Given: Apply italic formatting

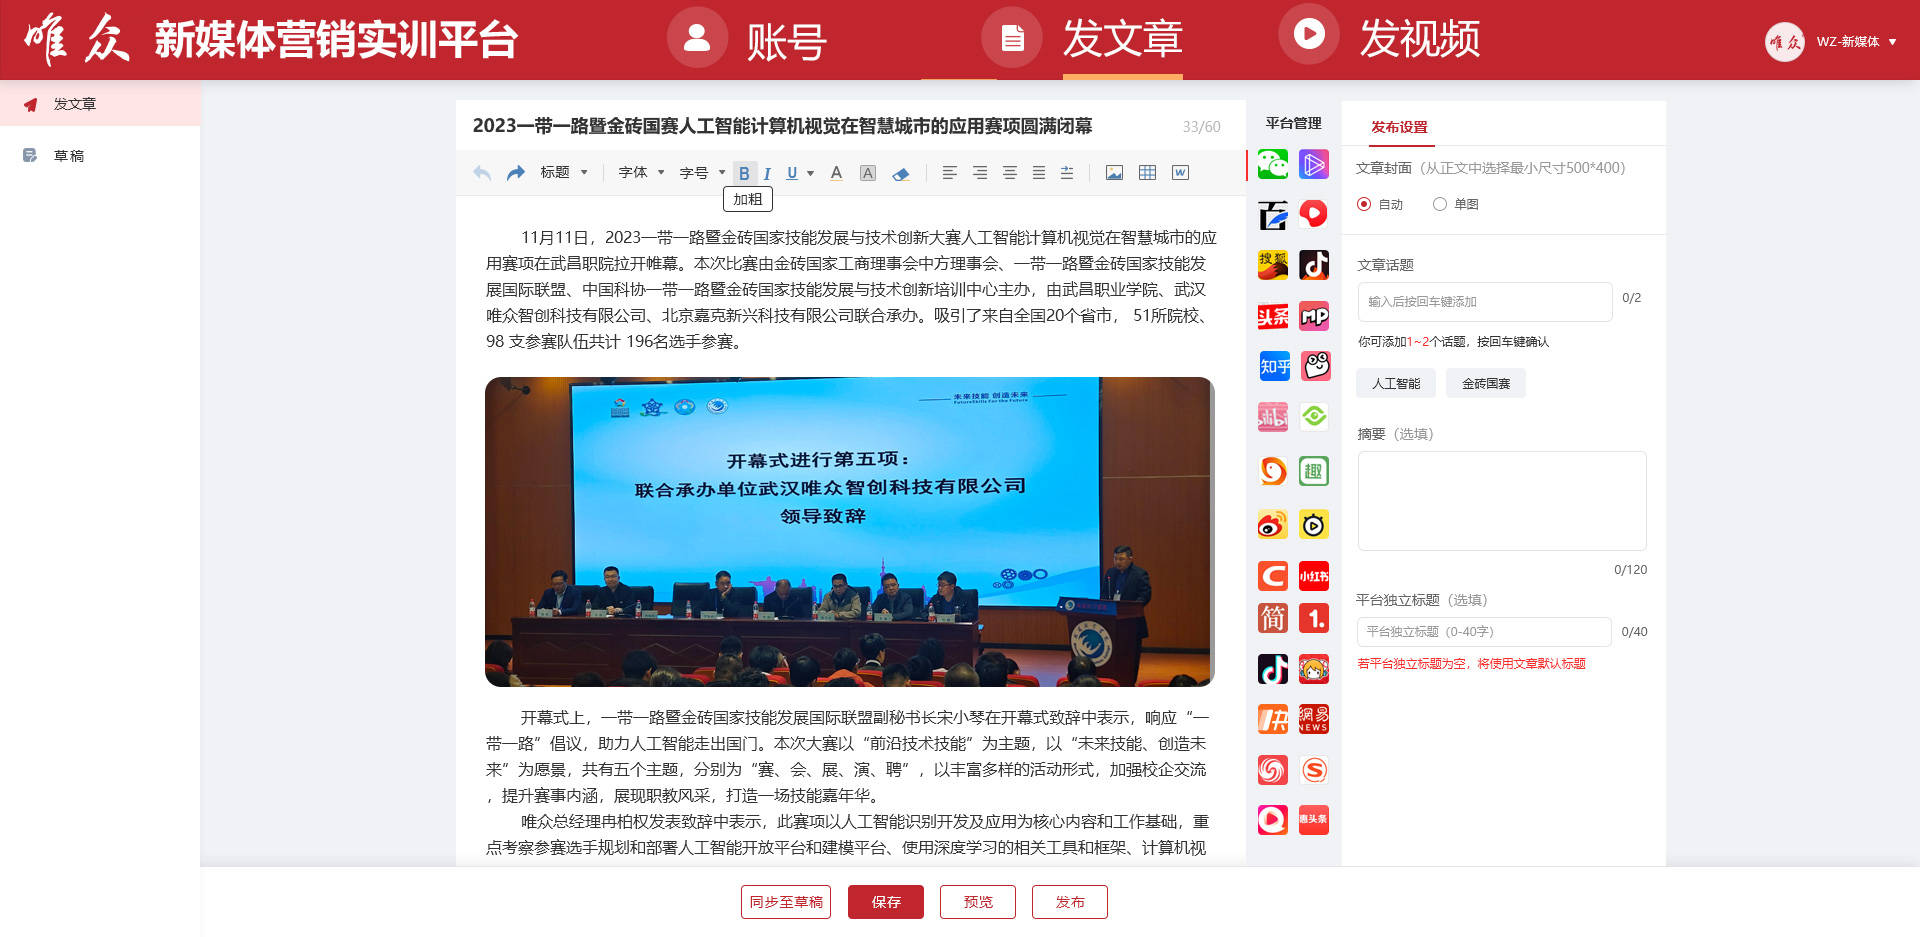Looking at the screenshot, I should (x=767, y=173).
